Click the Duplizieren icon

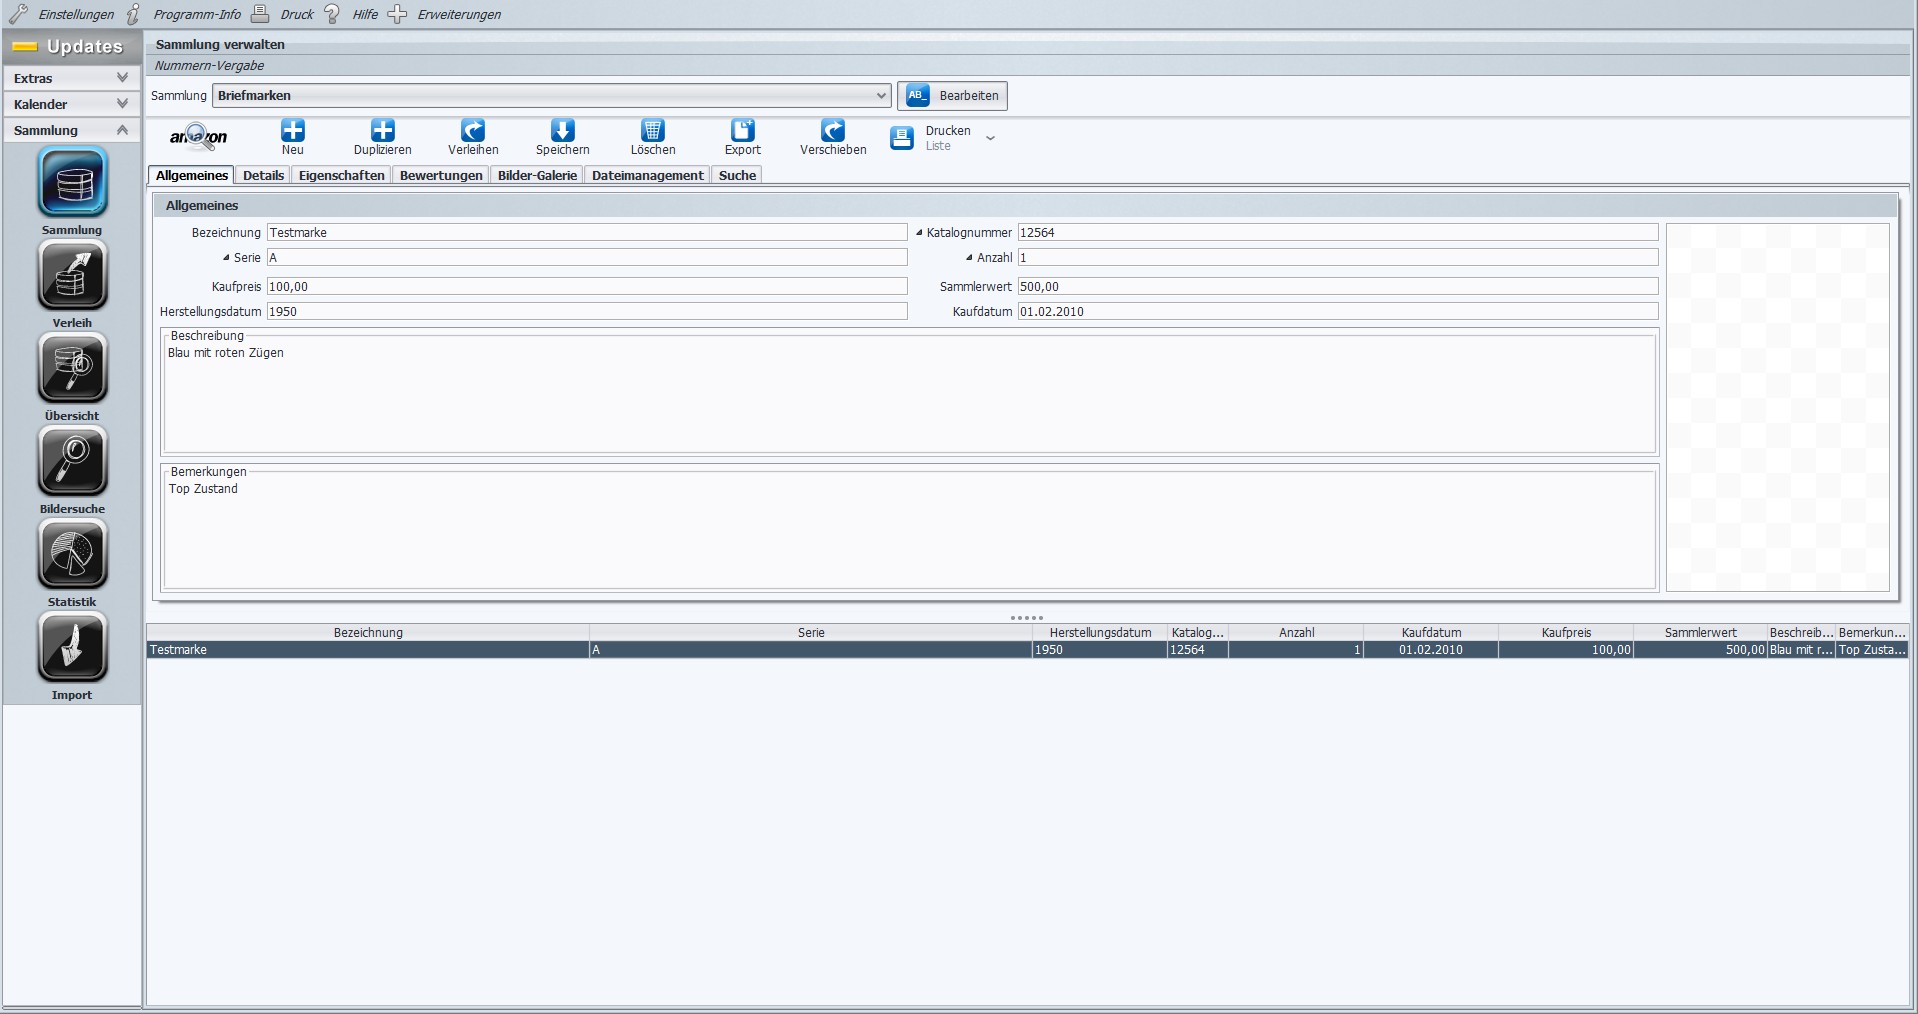point(383,130)
